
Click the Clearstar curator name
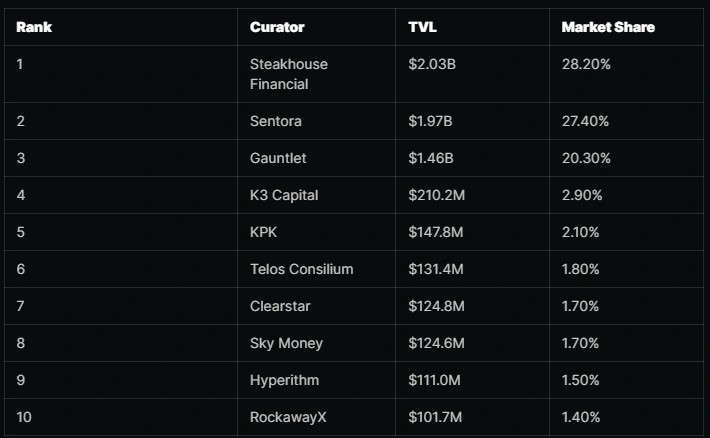tap(280, 306)
